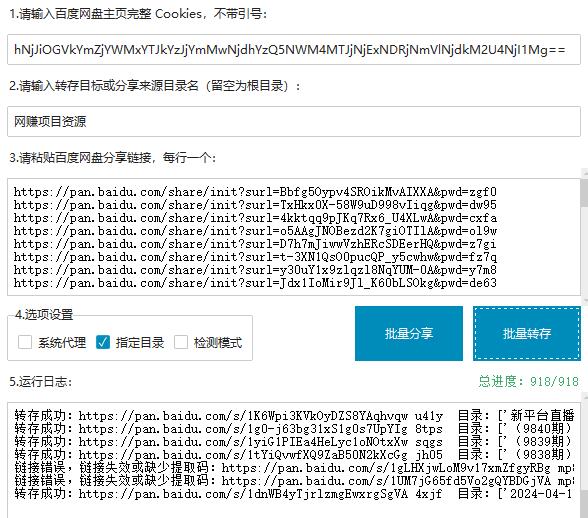Click the log line with code 4xjf

(294, 494)
